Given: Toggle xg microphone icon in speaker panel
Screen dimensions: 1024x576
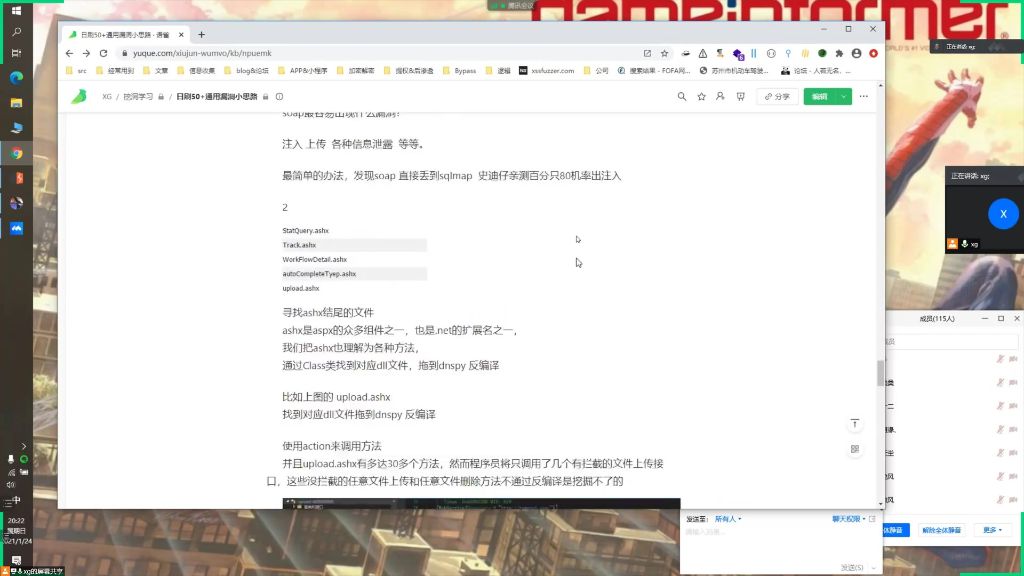Looking at the screenshot, I should click(x=965, y=244).
